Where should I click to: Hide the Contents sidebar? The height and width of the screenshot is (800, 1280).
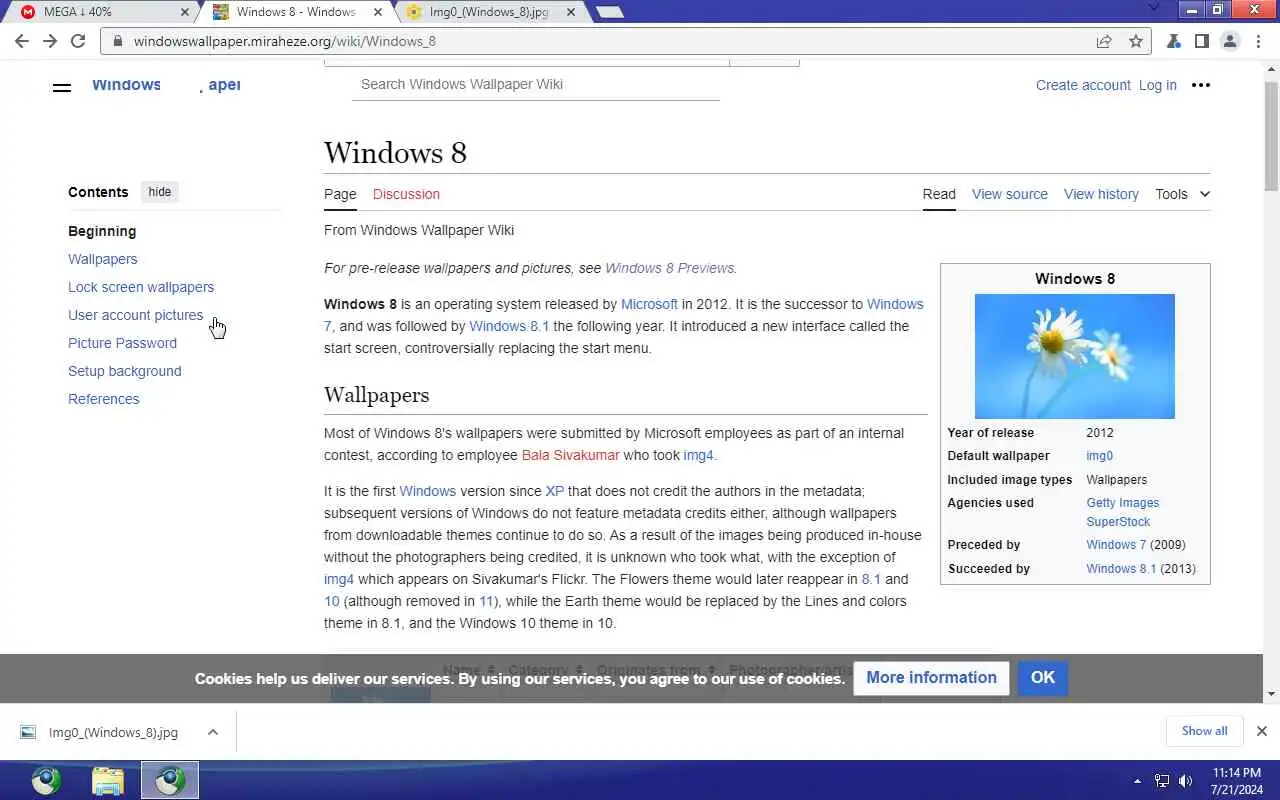(x=160, y=192)
